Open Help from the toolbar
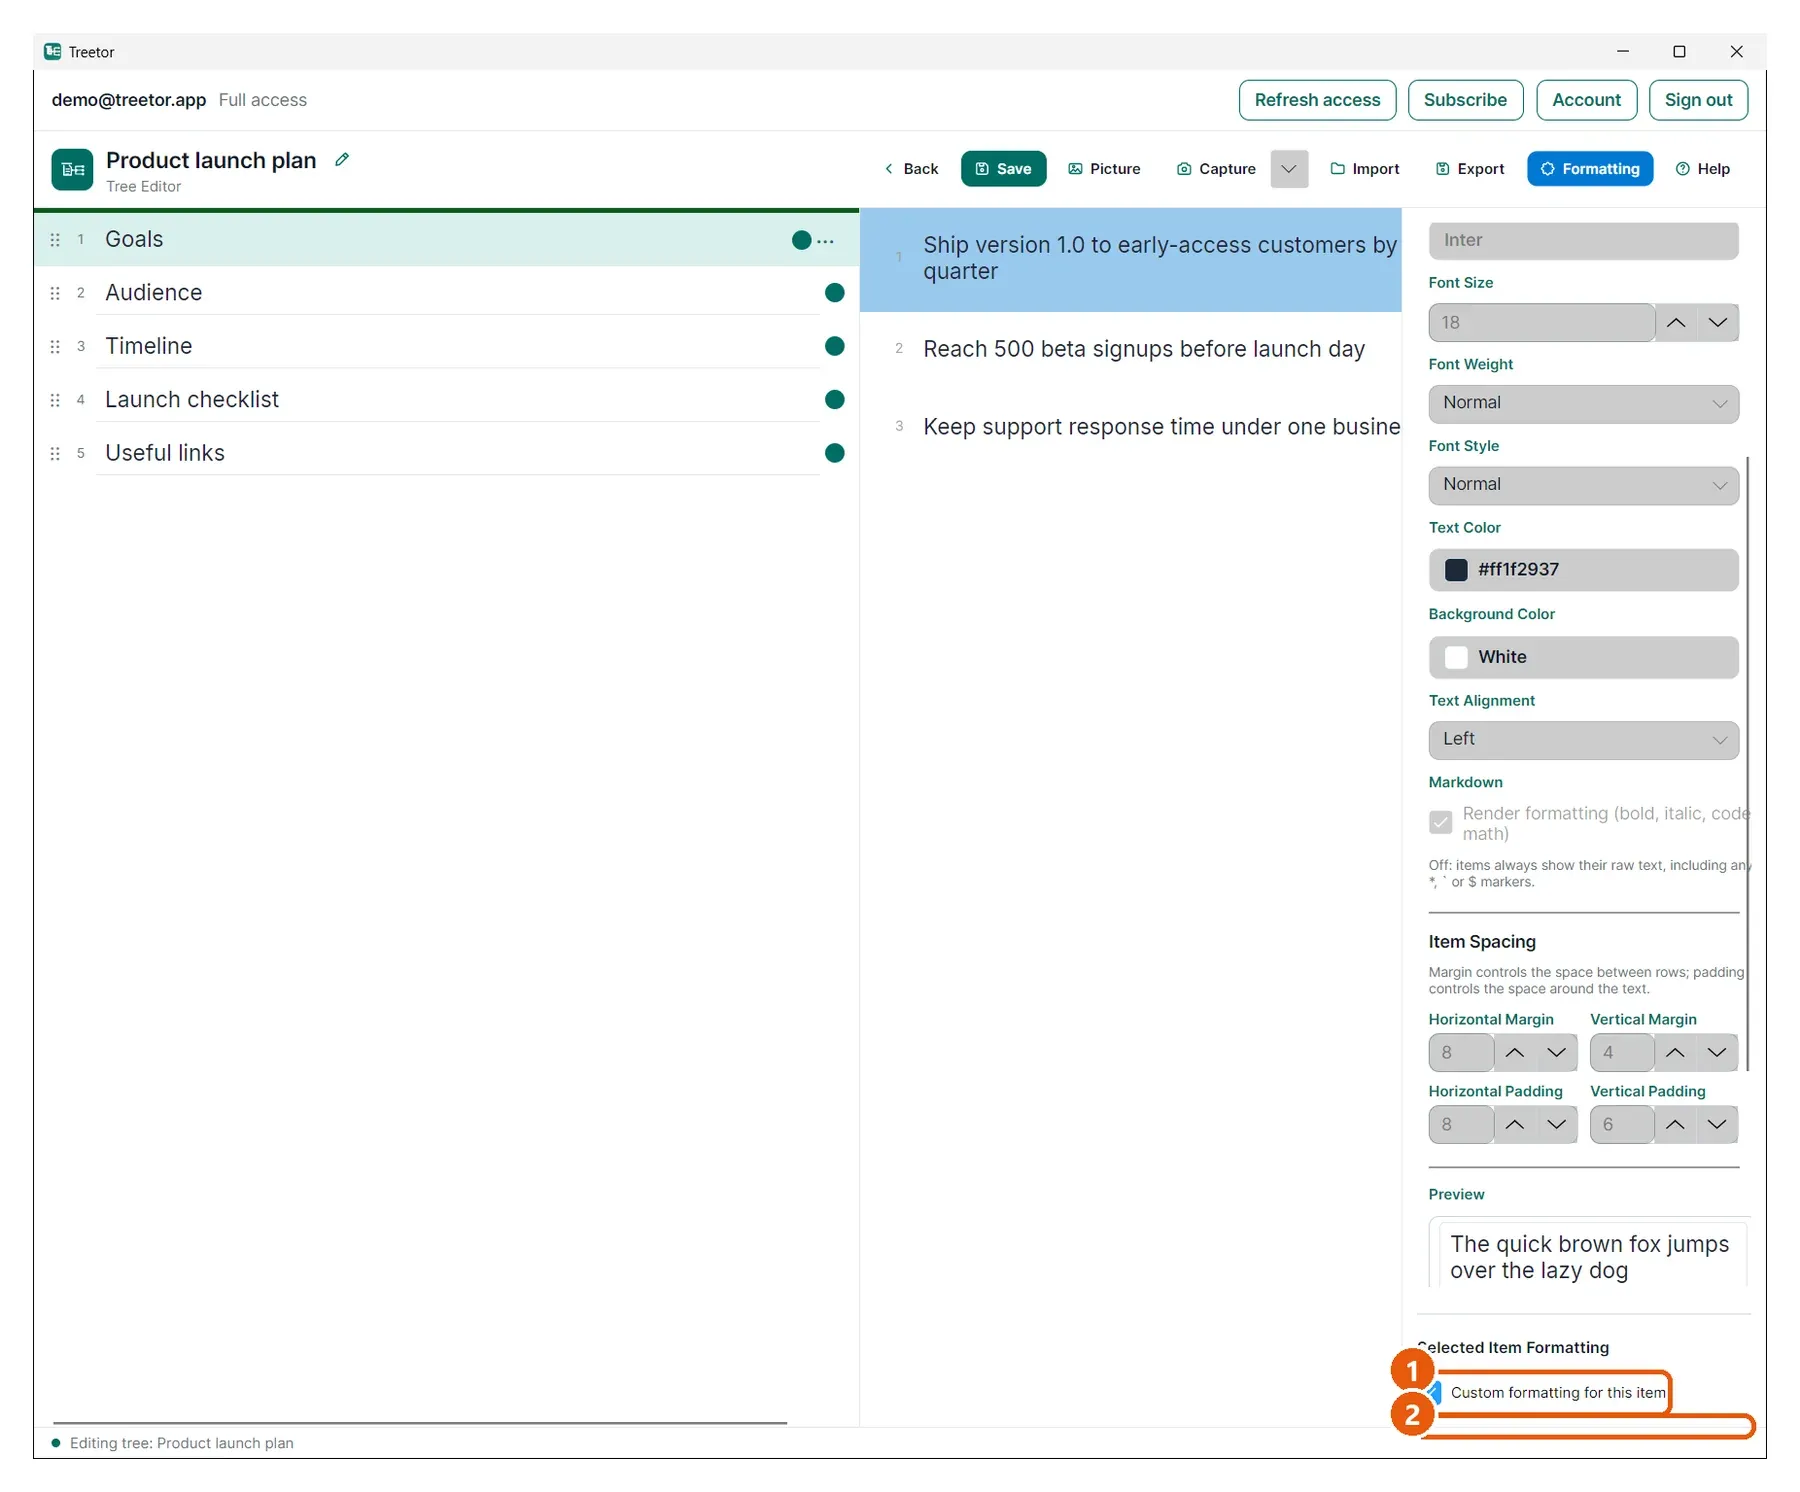The width and height of the screenshot is (1800, 1492). pos(1703,169)
